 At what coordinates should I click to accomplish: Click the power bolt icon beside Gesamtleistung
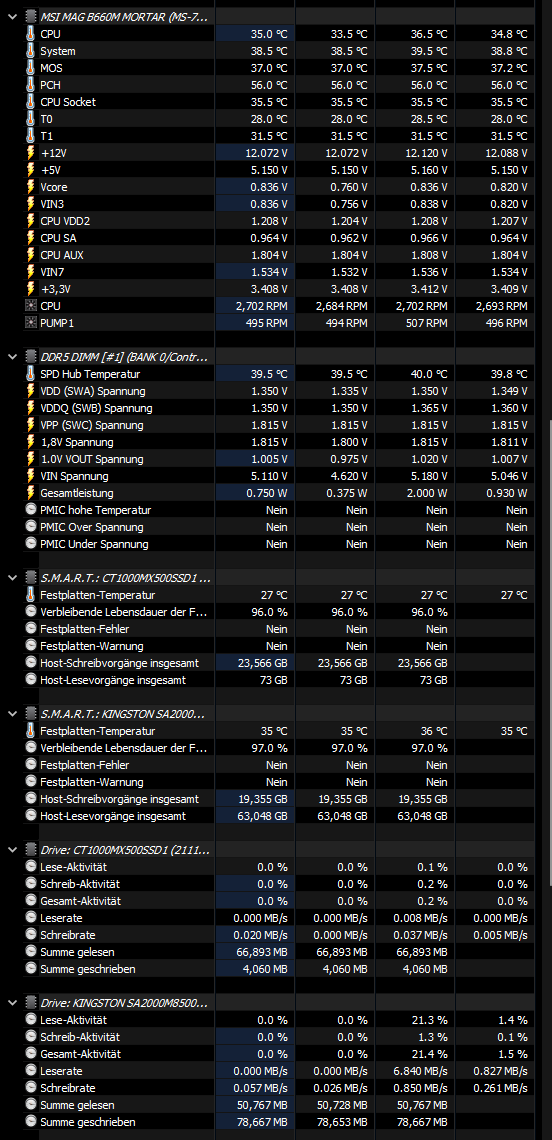[31, 493]
